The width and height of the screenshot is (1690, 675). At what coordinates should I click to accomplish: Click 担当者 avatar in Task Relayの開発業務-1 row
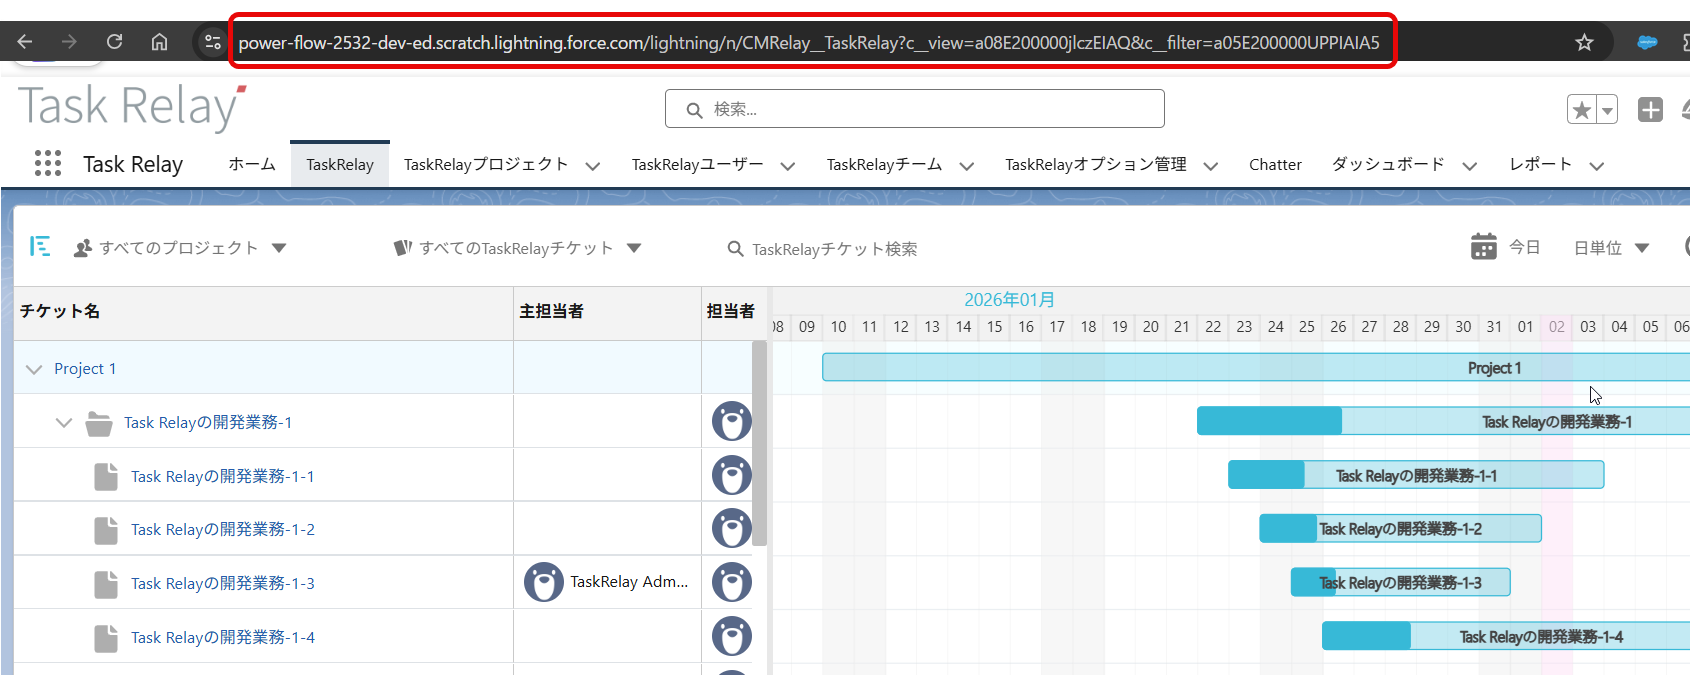(732, 421)
